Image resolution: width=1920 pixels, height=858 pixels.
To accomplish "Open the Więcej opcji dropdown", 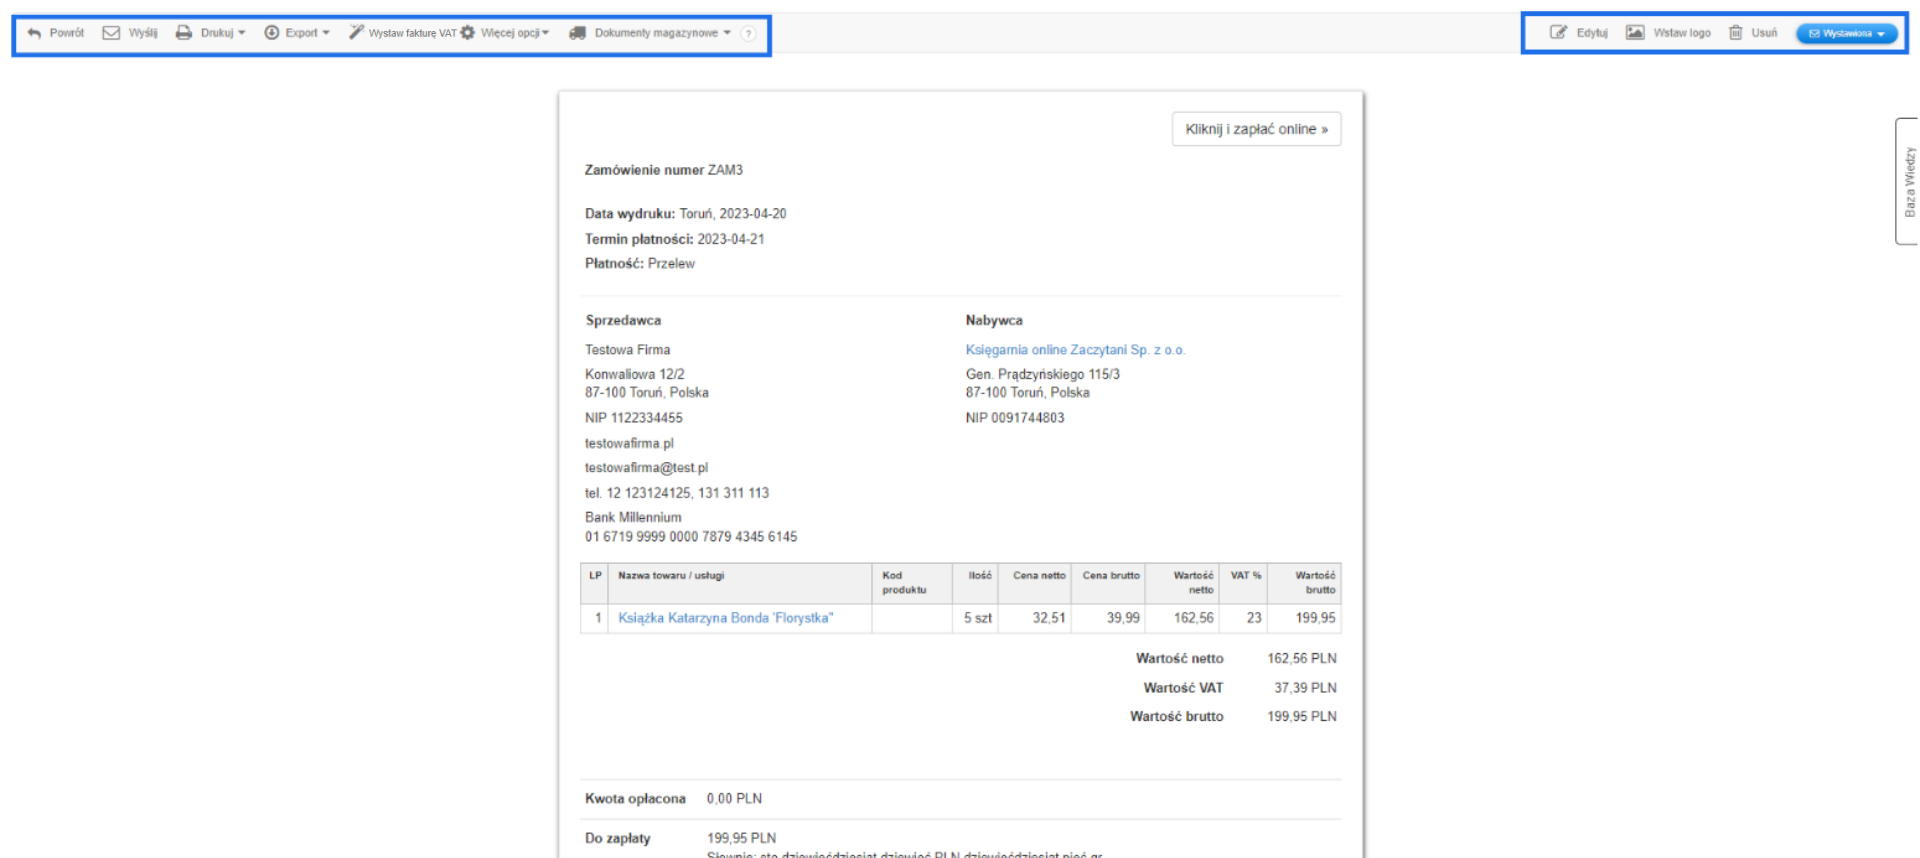I will [505, 33].
